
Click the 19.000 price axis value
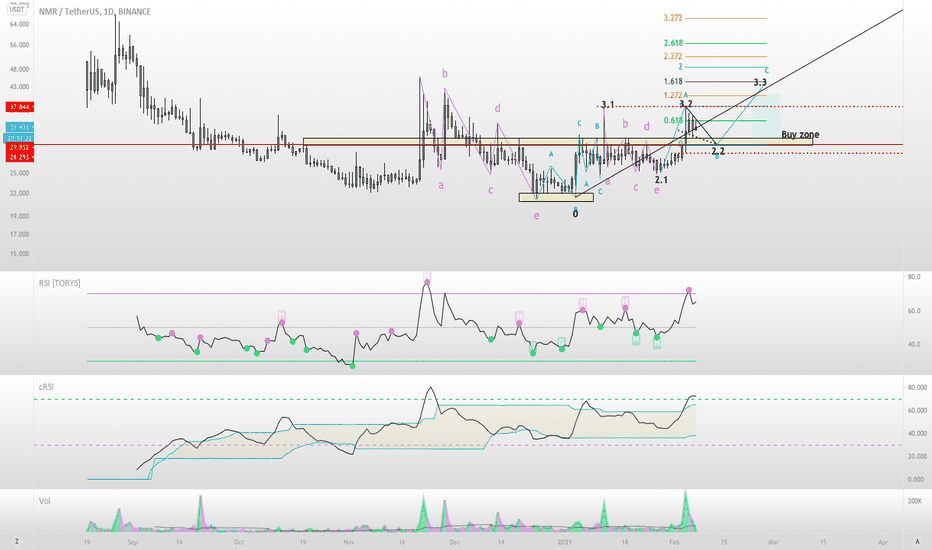20,216
